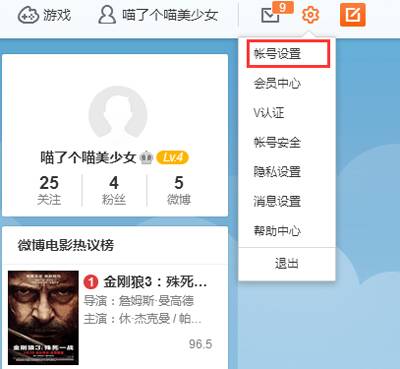Click the 微博电影热议榜 heading
400x369 pixels.
click(x=66, y=245)
